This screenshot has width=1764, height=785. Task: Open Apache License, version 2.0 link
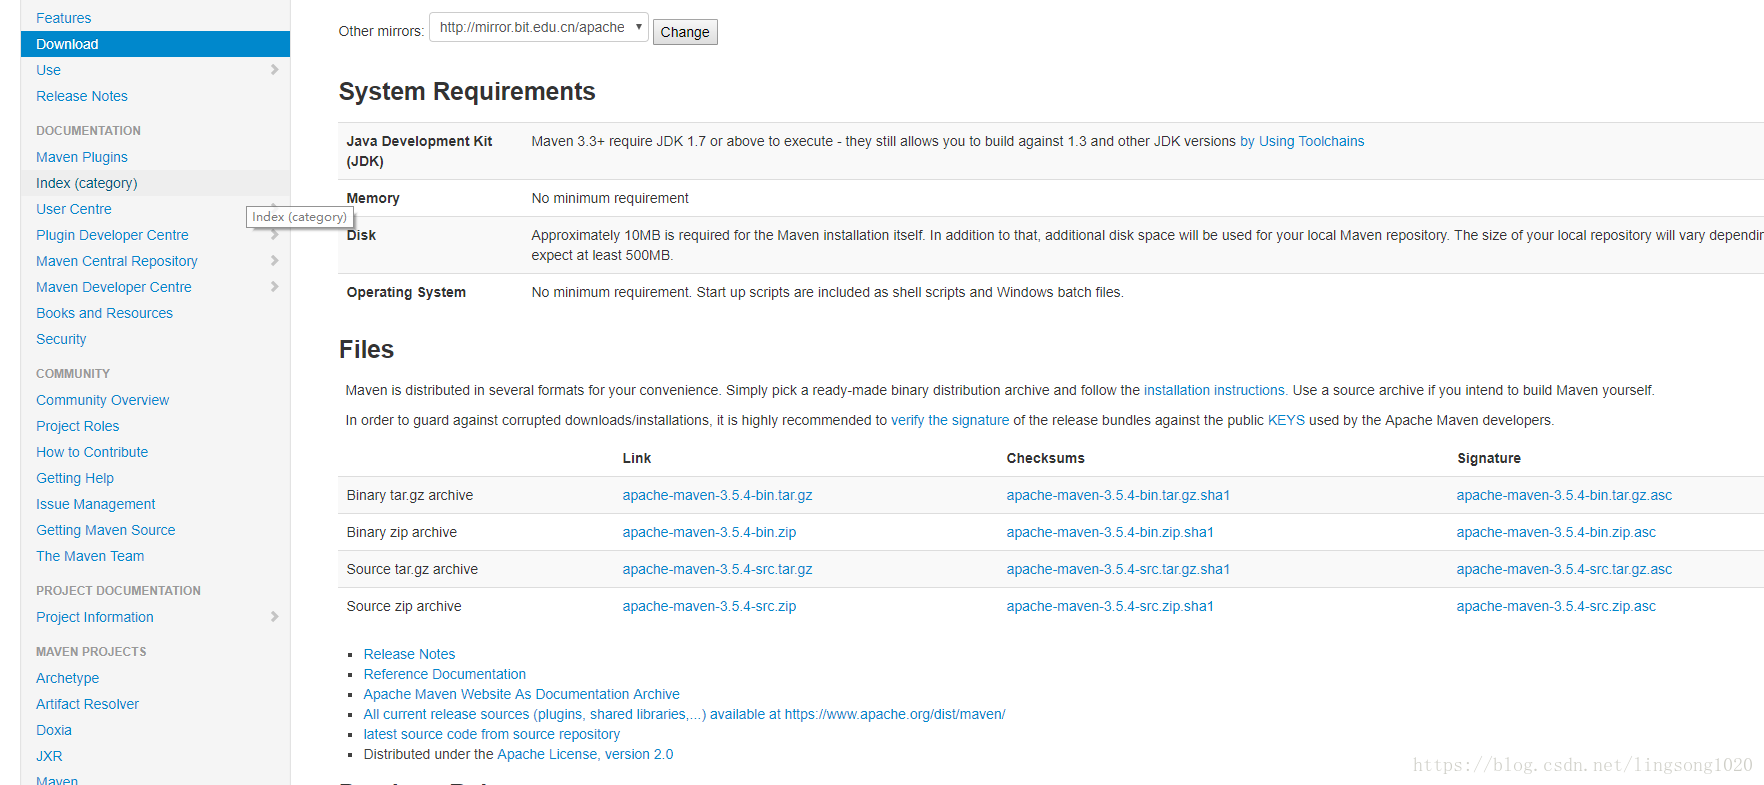coord(585,754)
